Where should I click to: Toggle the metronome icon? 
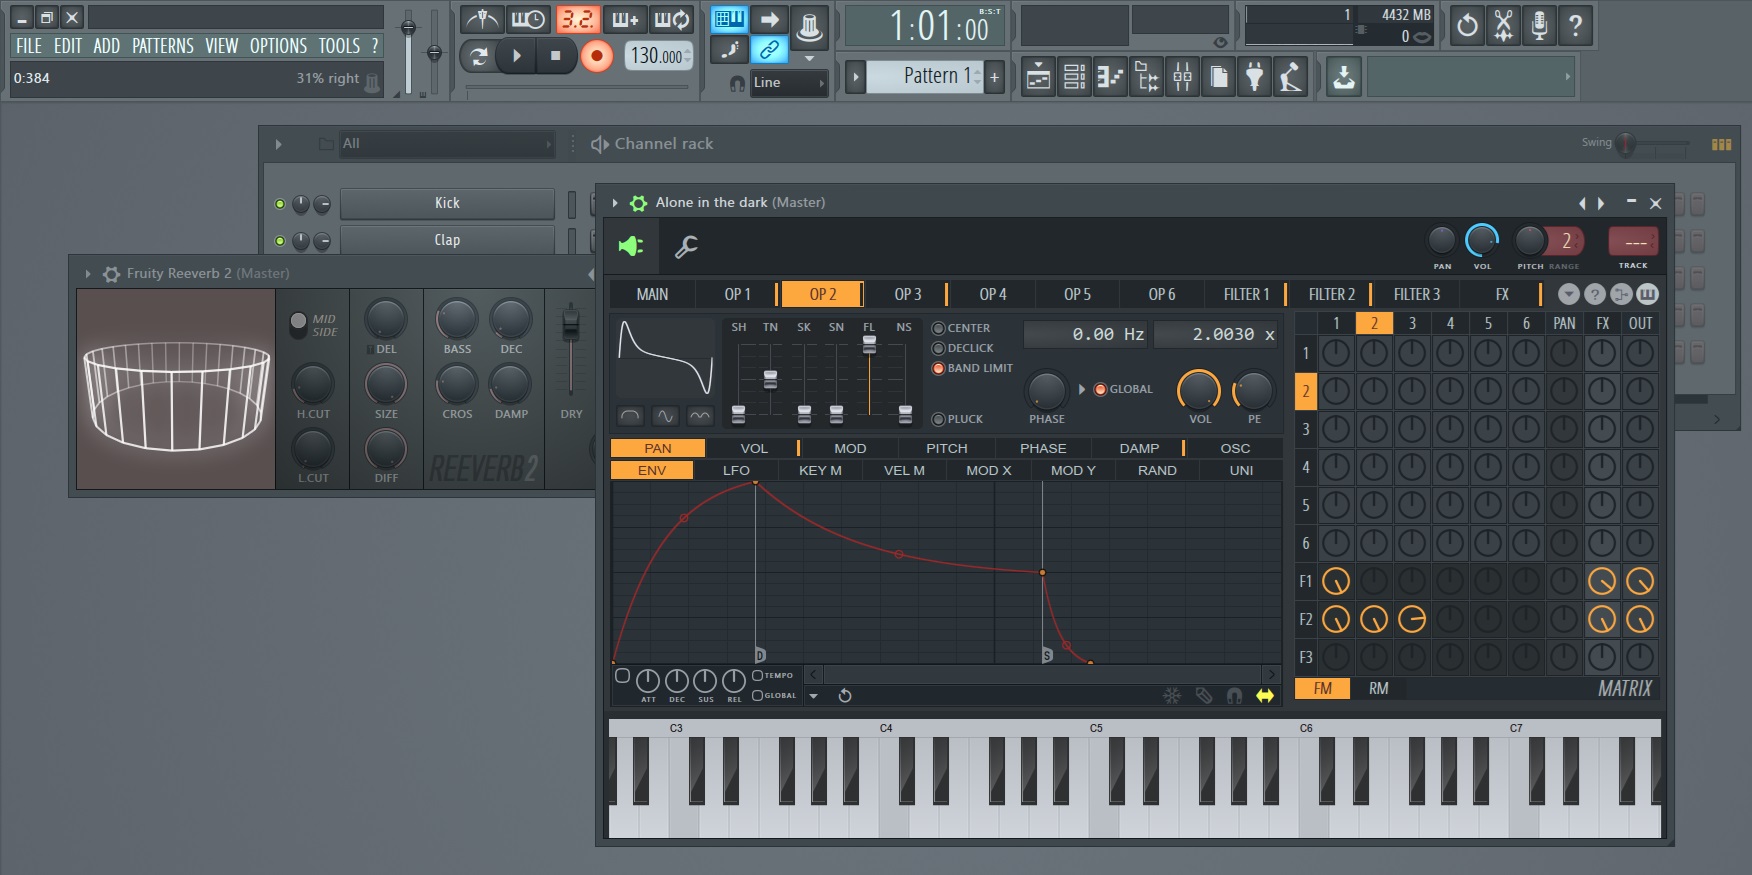[482, 19]
